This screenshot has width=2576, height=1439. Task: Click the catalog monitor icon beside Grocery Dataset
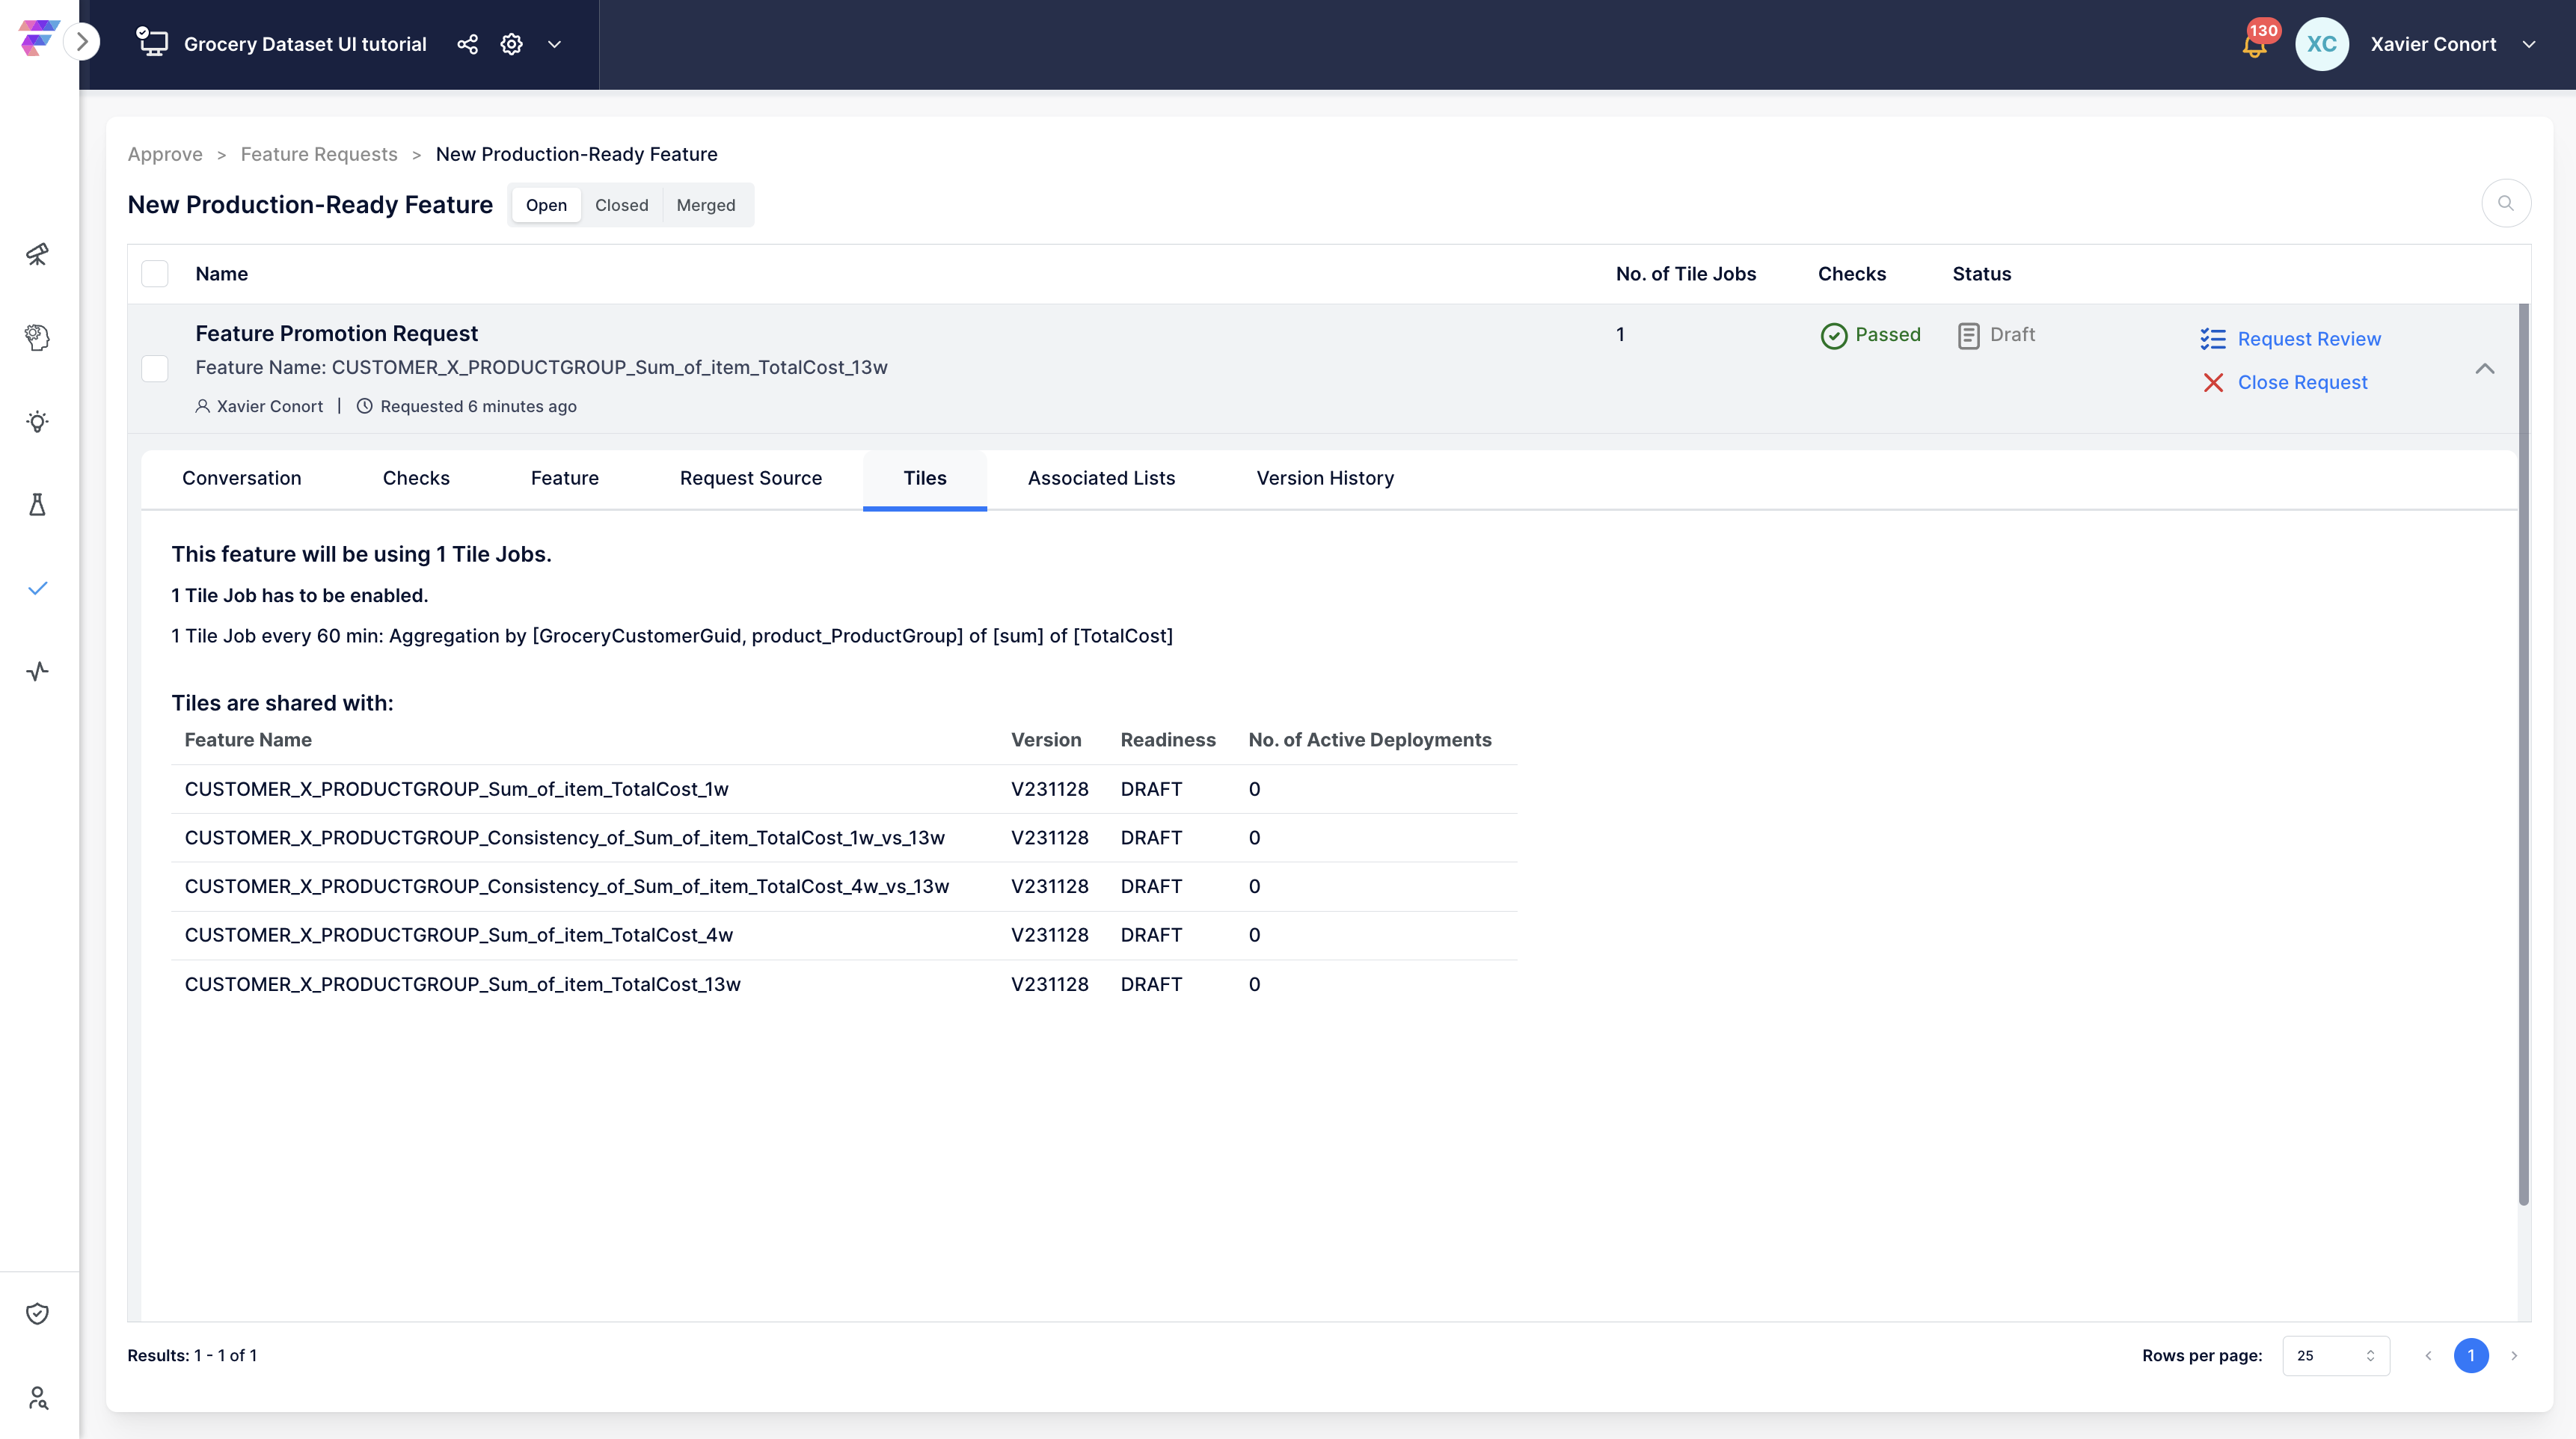coord(152,42)
